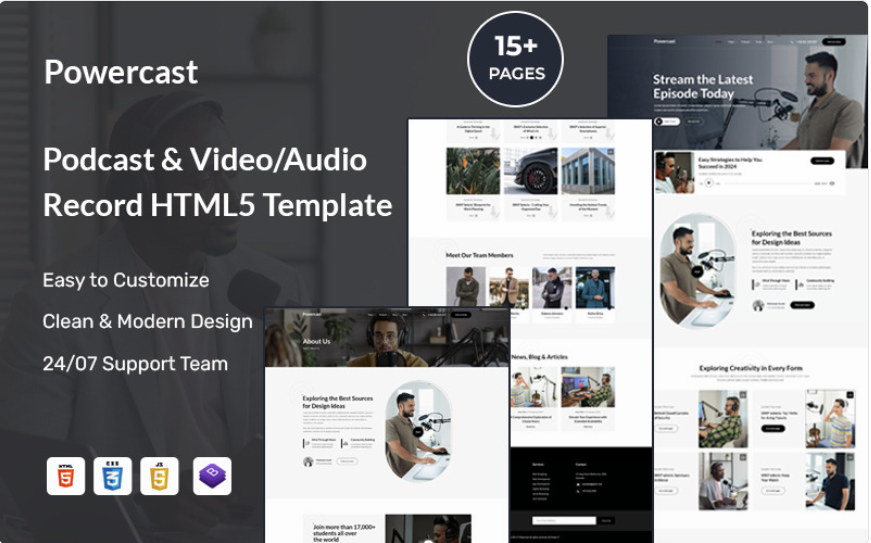Click the subscribe button beside footer email field
This screenshot has width=871, height=543.
coord(606,520)
